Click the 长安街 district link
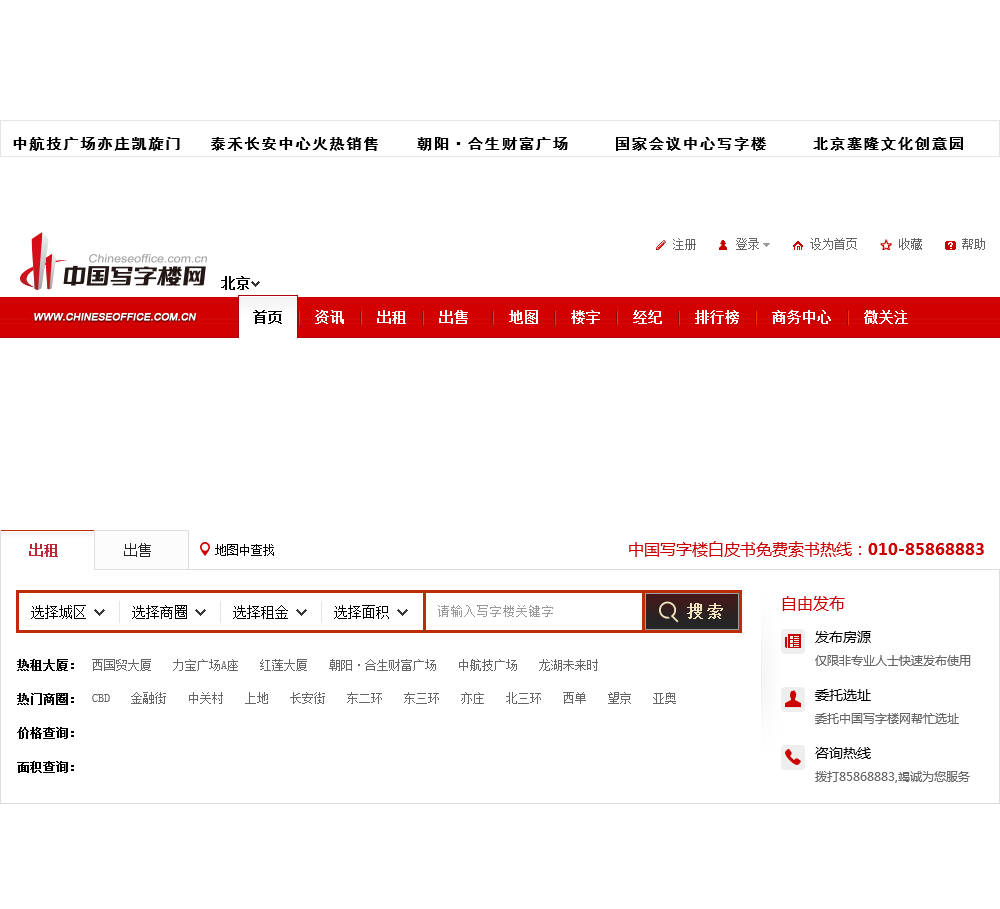The height and width of the screenshot is (909, 1000). [x=307, y=698]
